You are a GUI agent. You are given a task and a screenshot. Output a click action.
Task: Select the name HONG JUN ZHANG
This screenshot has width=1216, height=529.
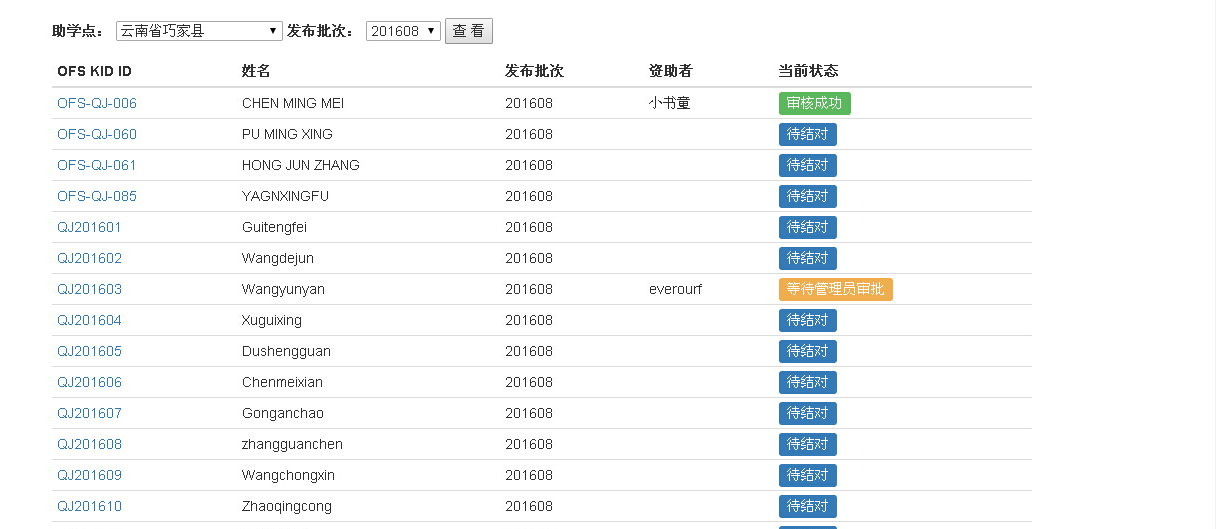click(301, 165)
